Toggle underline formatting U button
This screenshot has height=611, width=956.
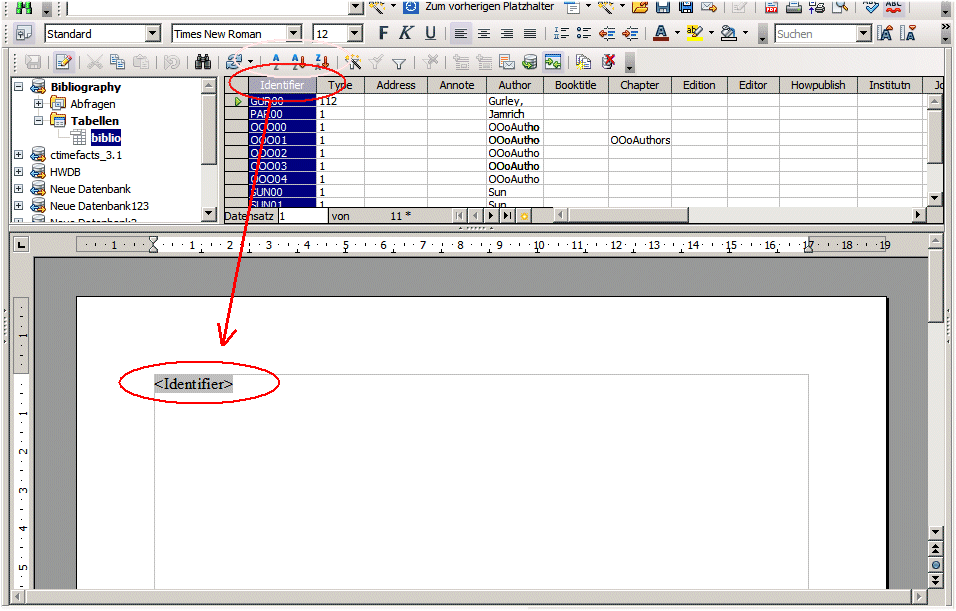(430, 34)
